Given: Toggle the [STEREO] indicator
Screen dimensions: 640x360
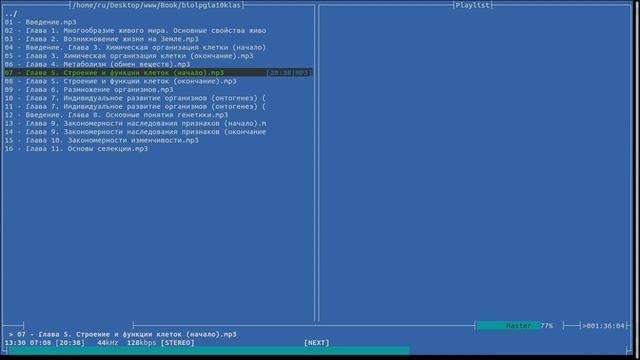Looking at the screenshot, I should pos(178,343).
